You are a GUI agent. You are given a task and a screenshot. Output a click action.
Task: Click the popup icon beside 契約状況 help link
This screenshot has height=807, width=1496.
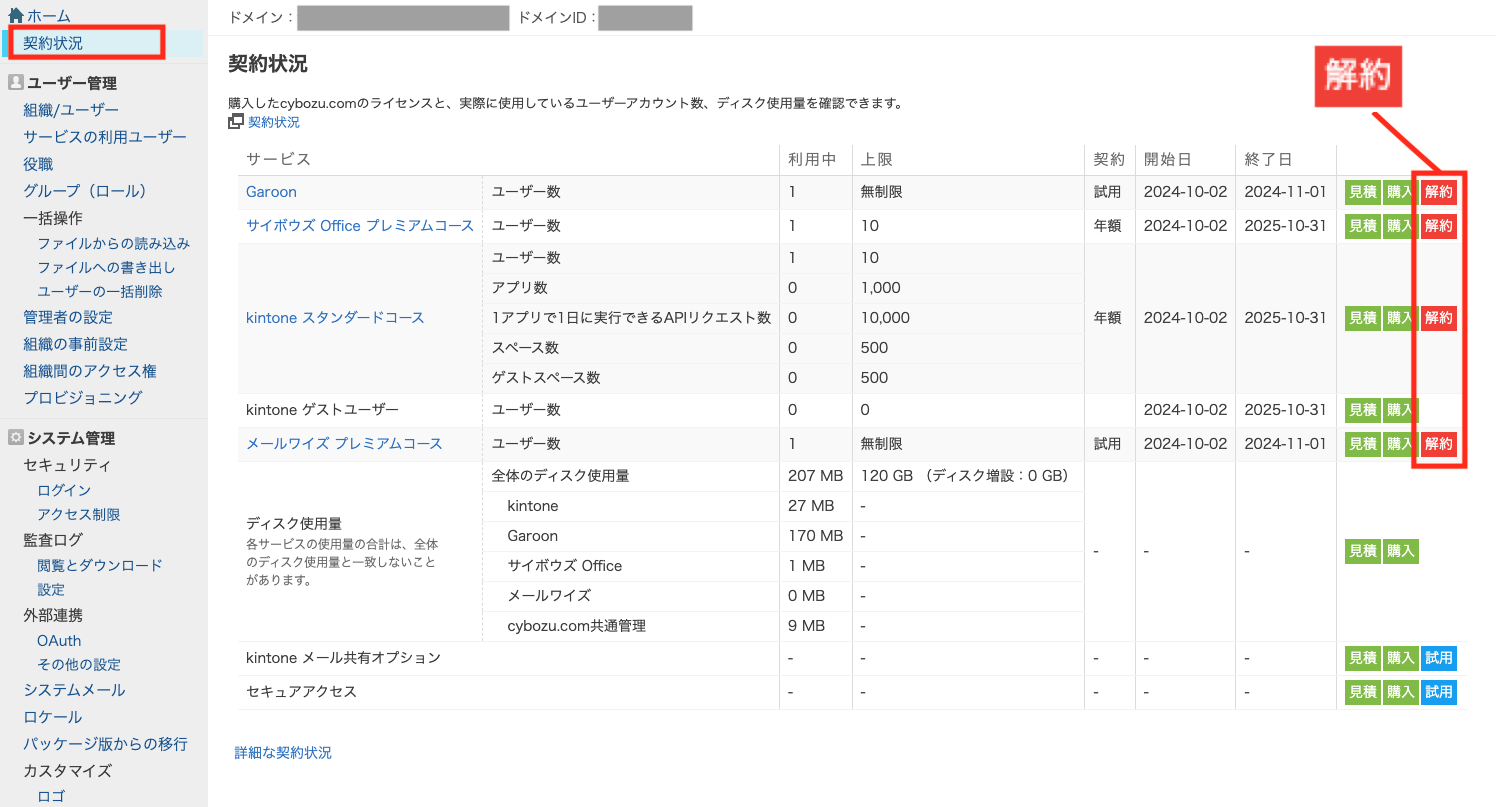pyautogui.click(x=236, y=122)
